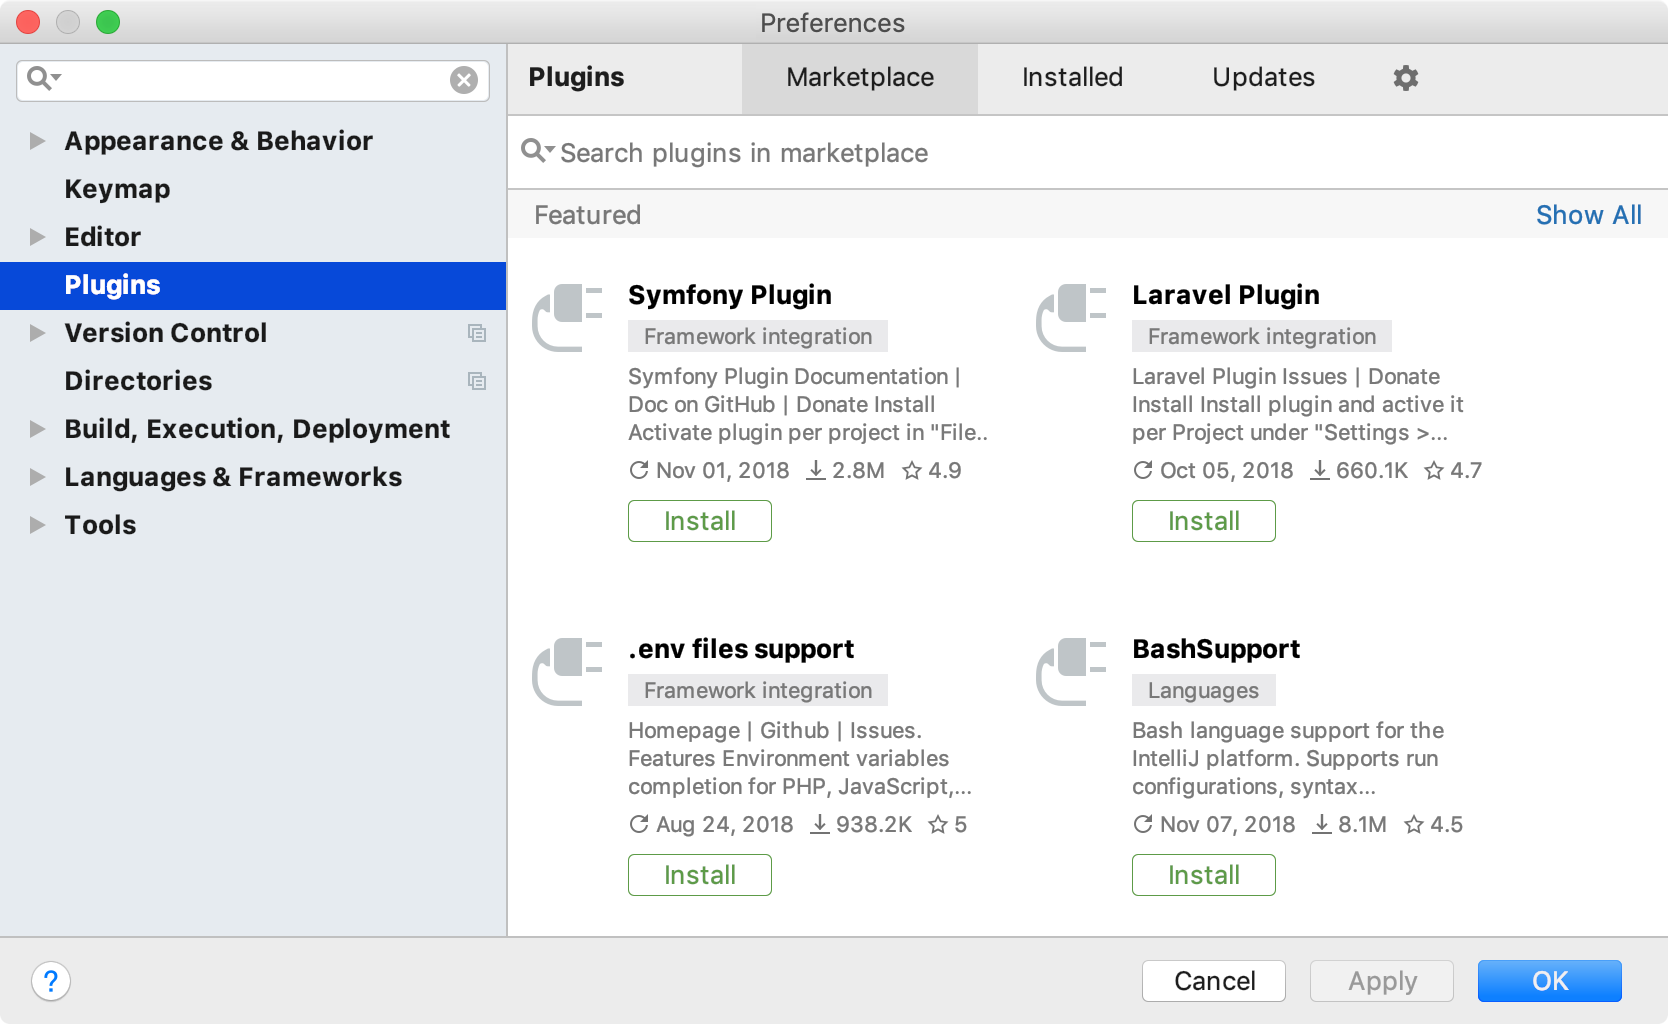Click the OK button

(x=1550, y=981)
